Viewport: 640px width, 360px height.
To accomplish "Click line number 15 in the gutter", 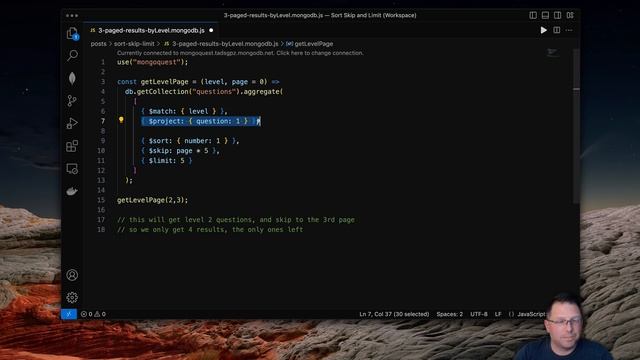I will coord(101,200).
